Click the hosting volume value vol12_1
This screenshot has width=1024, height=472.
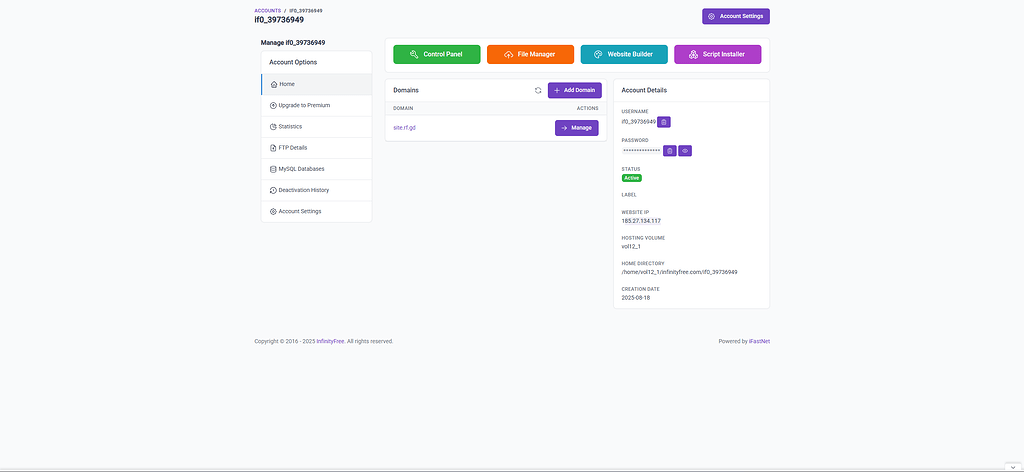631,246
